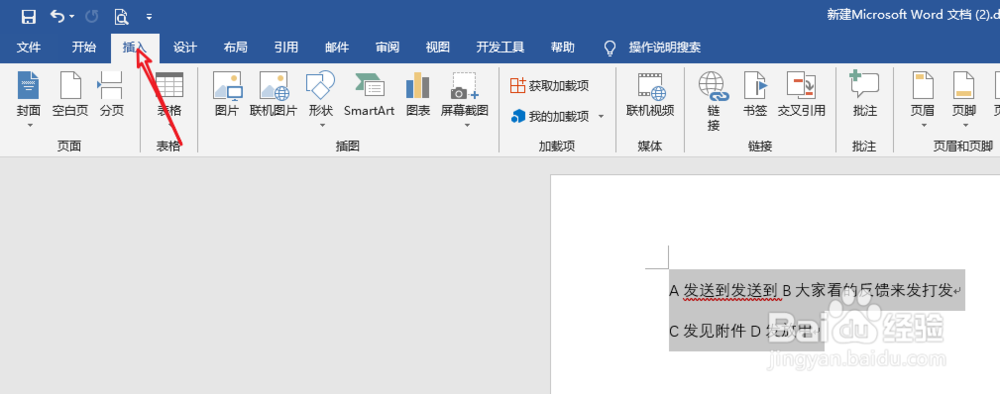Insert a SmartArt graphic
The height and width of the screenshot is (394, 1000).
[369, 94]
